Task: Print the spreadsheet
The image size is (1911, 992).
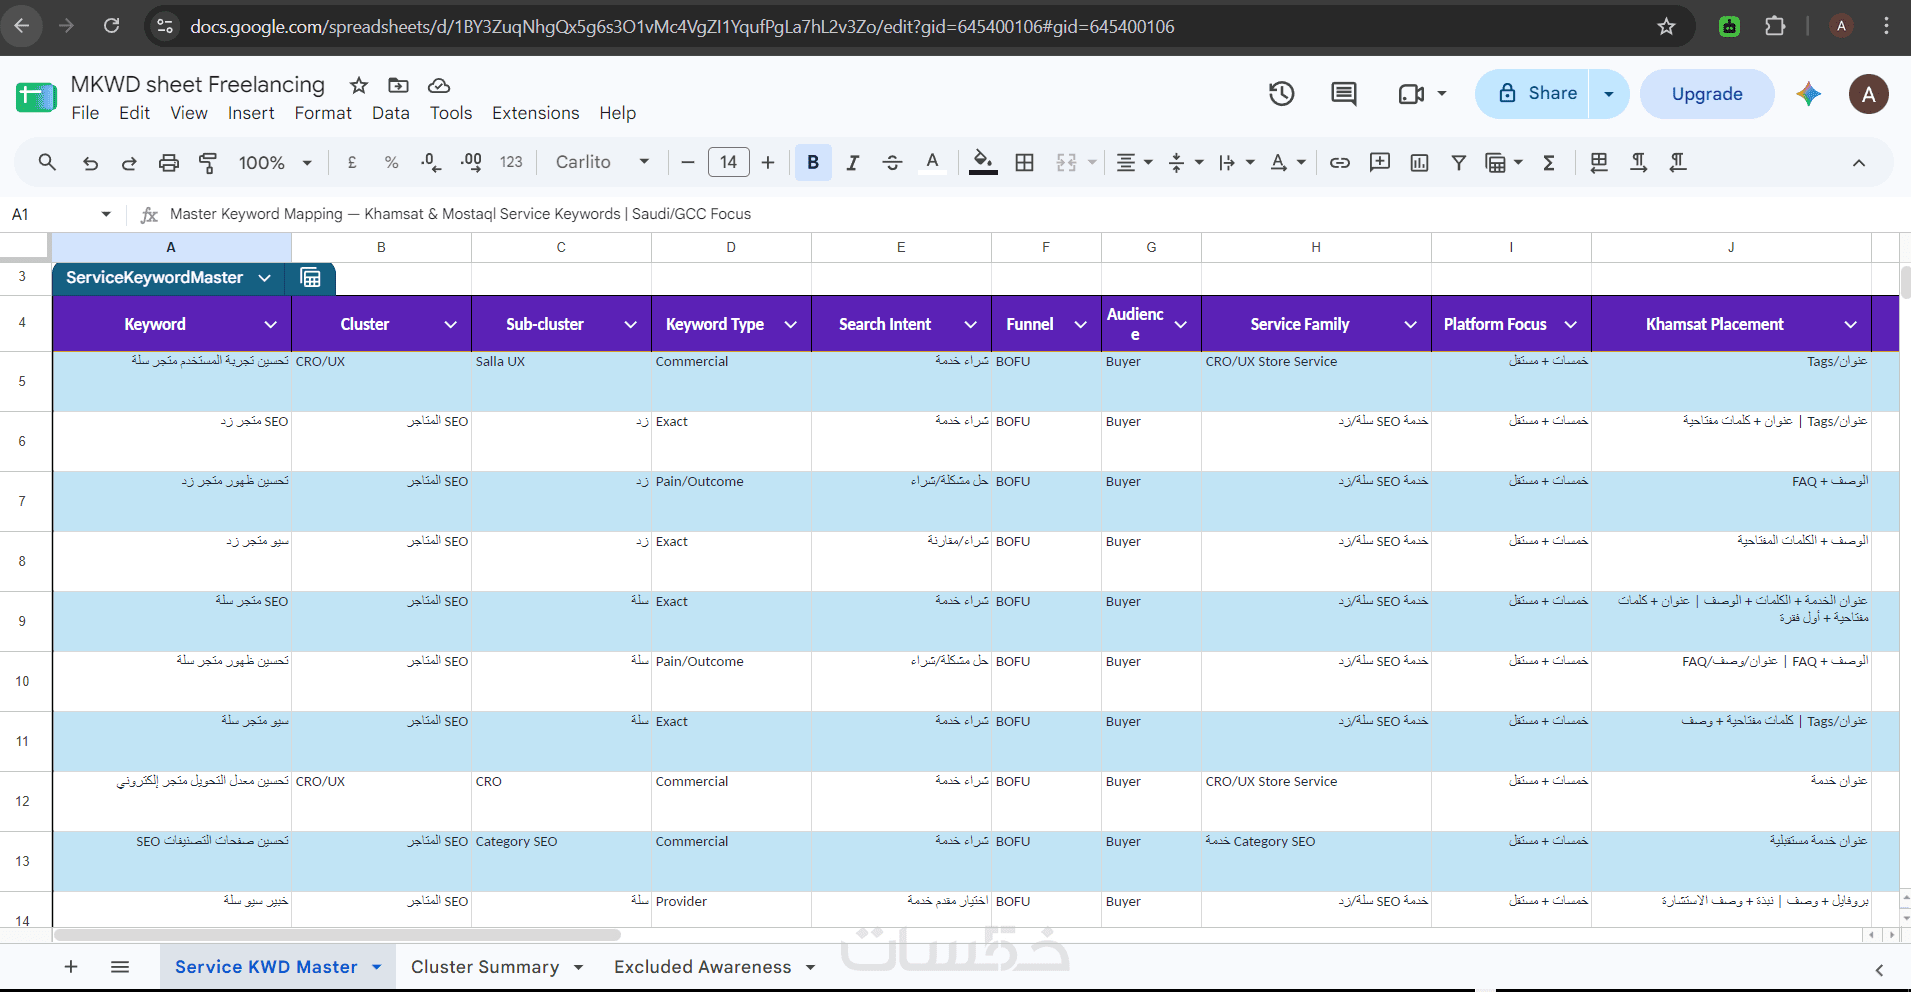Action: click(169, 162)
